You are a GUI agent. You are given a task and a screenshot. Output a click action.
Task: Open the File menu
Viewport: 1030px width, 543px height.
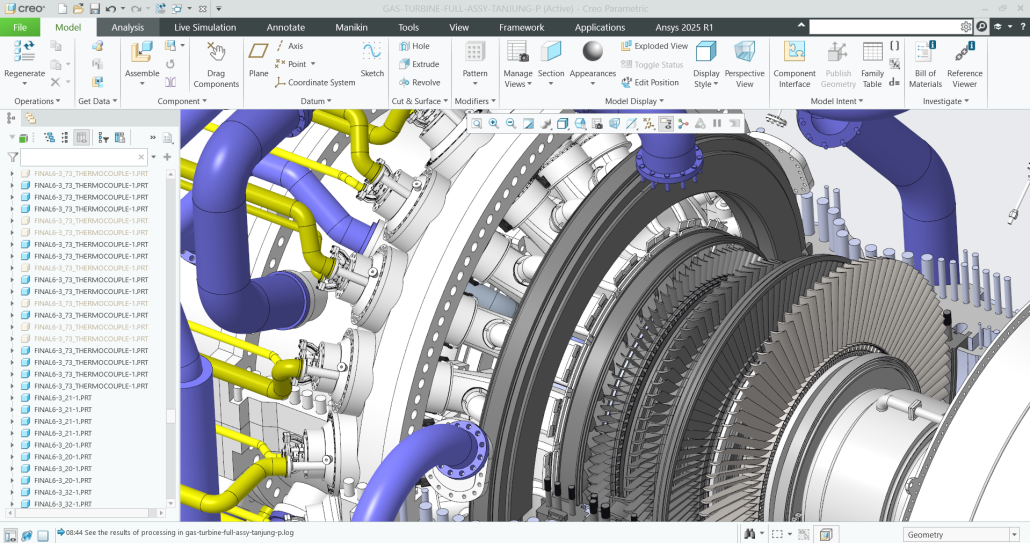[x=20, y=27]
